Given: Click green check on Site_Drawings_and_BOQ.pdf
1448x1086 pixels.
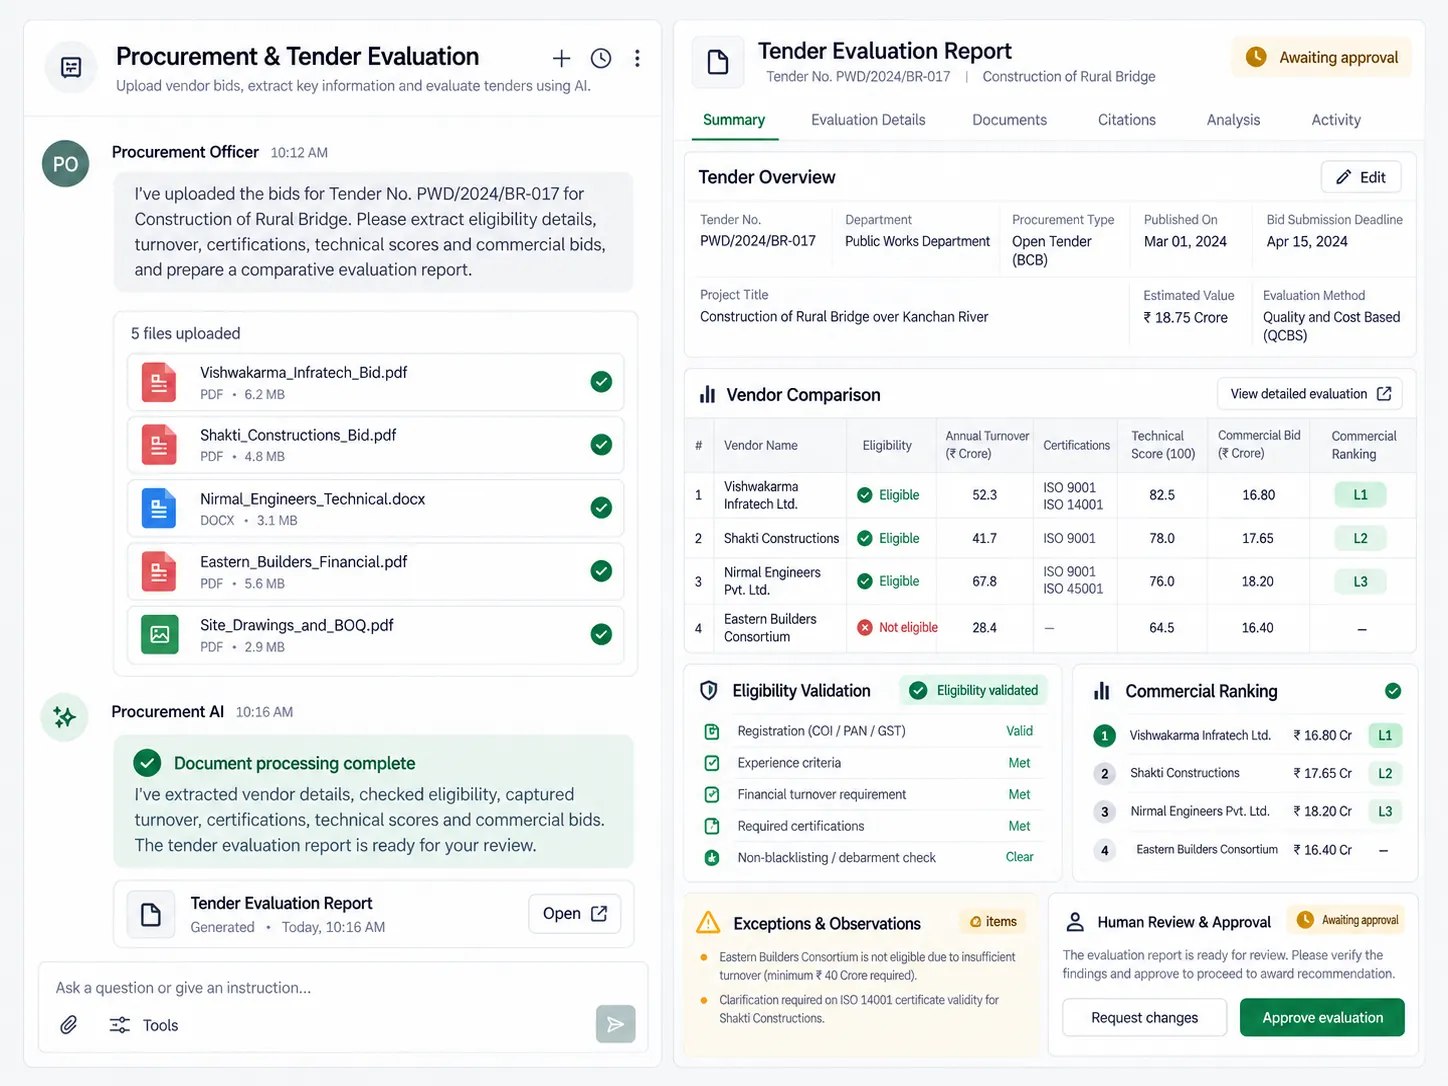Looking at the screenshot, I should click(601, 634).
